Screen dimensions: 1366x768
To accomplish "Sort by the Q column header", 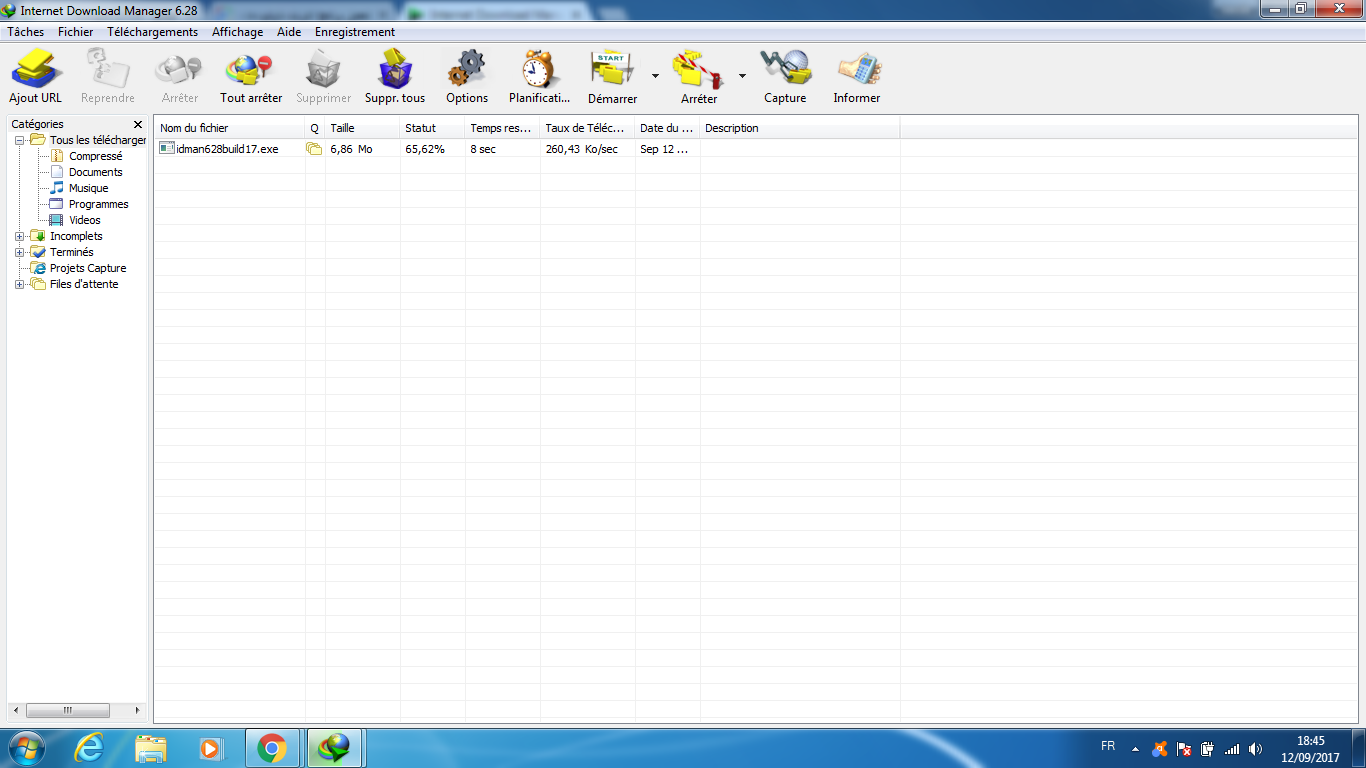I will coord(314,128).
